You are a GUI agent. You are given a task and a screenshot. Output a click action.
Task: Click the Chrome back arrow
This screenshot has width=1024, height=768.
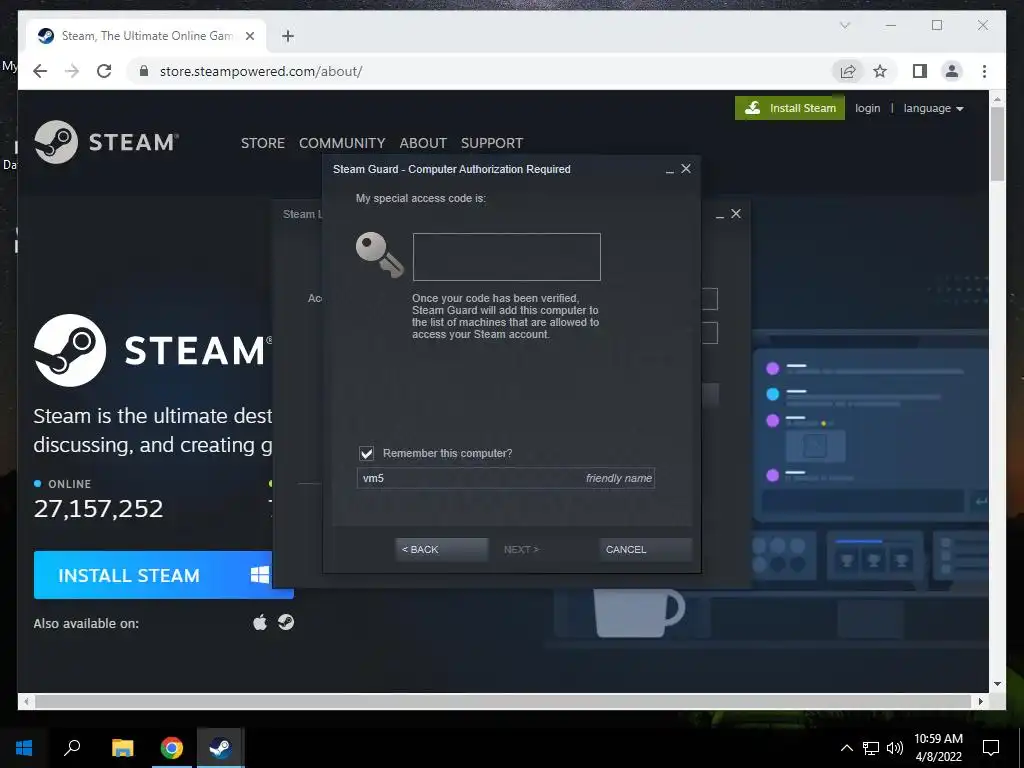pos(40,71)
